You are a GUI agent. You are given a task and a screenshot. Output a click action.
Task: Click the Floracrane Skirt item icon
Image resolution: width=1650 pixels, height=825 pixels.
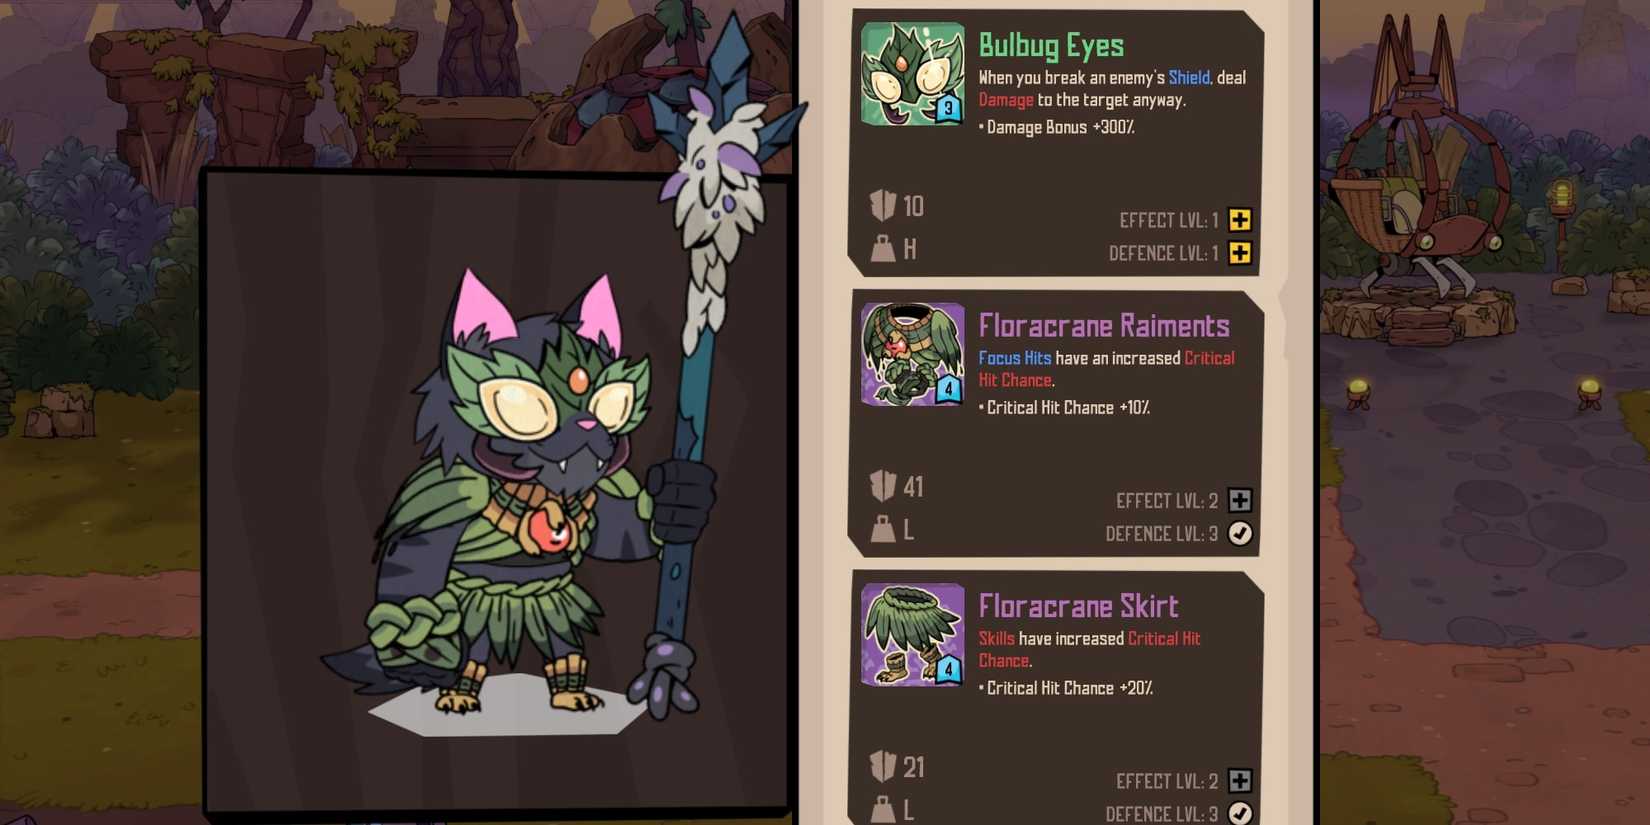[913, 635]
